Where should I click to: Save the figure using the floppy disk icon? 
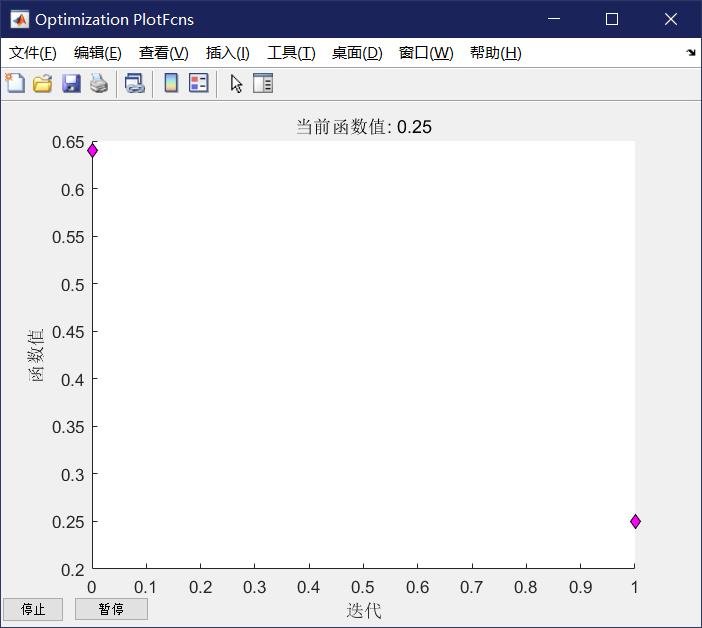click(x=70, y=84)
